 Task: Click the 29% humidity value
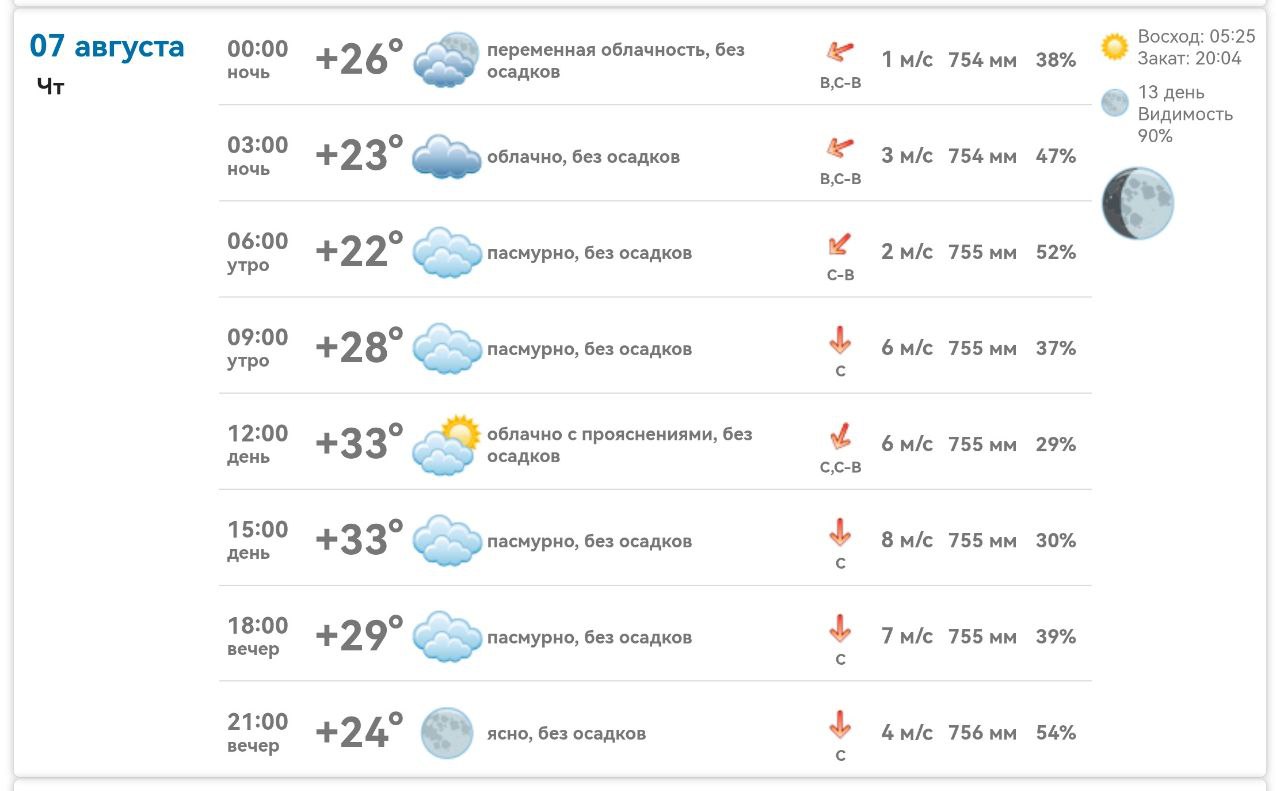(1056, 444)
